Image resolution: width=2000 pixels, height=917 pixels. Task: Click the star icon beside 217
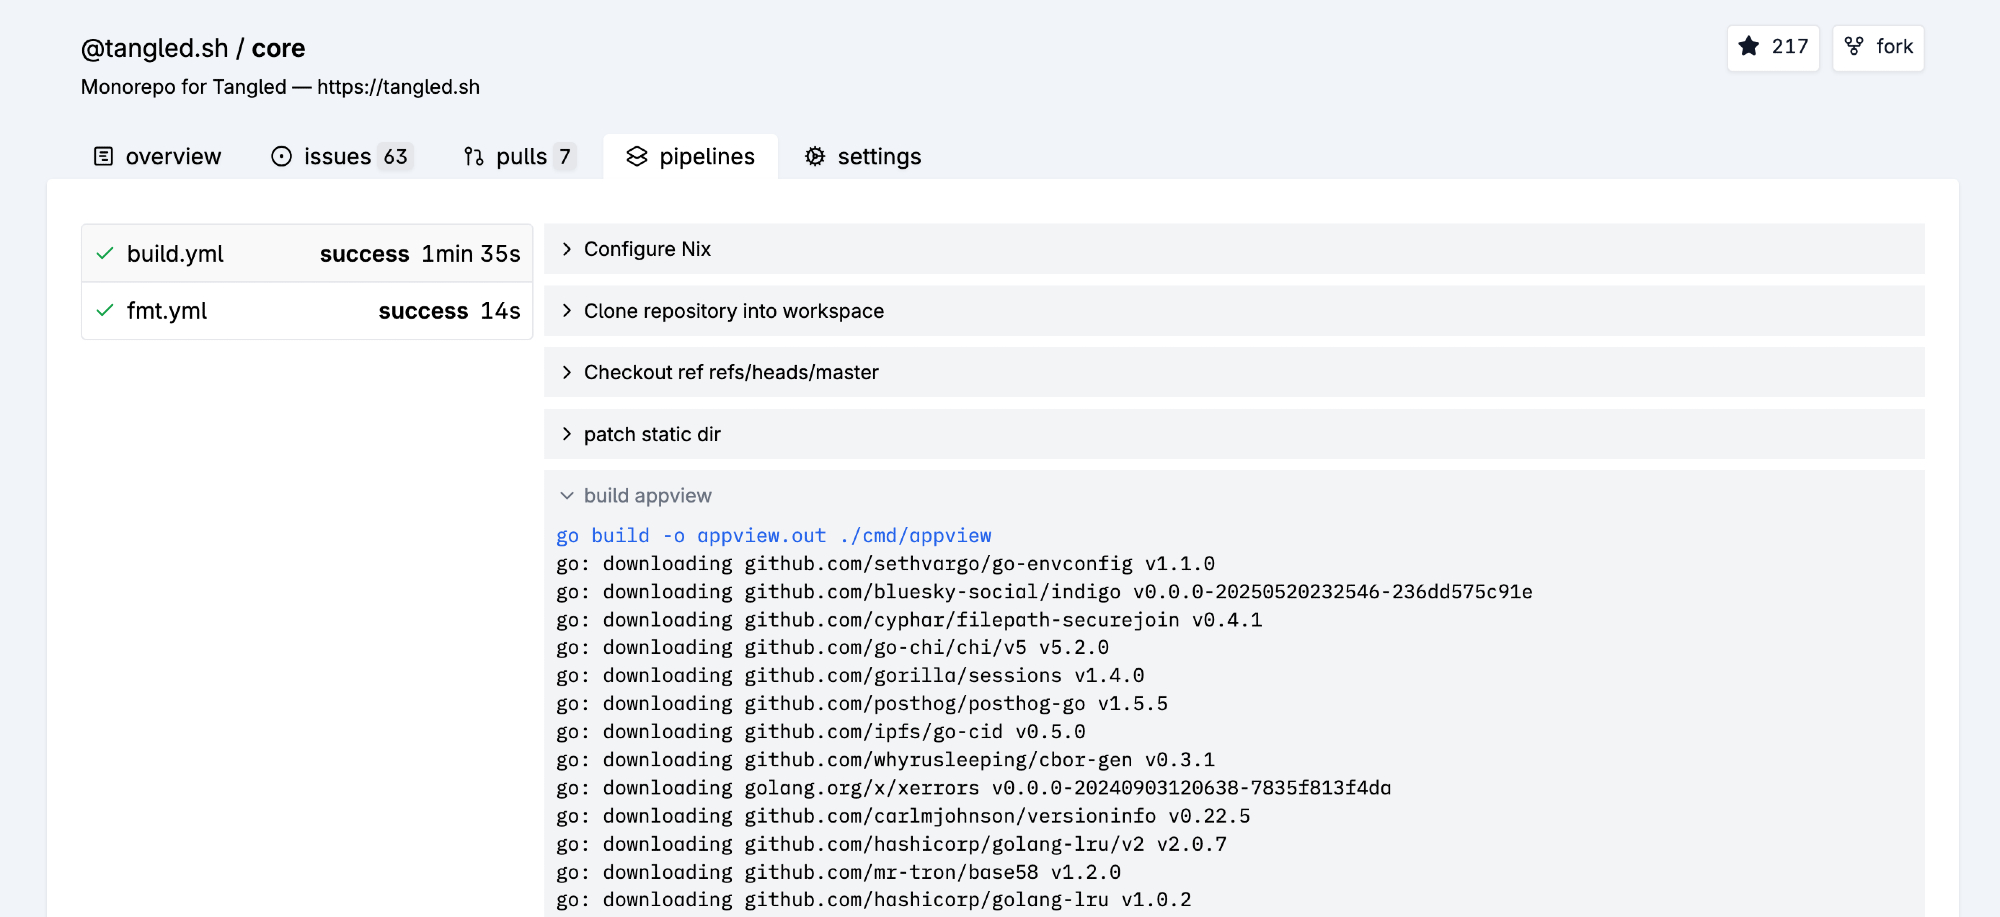pyautogui.click(x=1749, y=47)
